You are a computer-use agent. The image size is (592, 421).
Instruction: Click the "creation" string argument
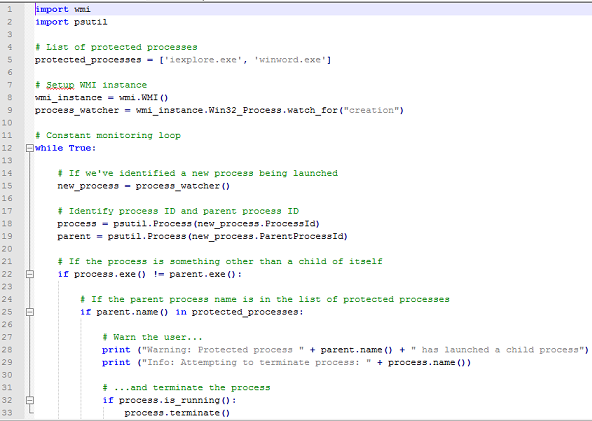(371, 110)
